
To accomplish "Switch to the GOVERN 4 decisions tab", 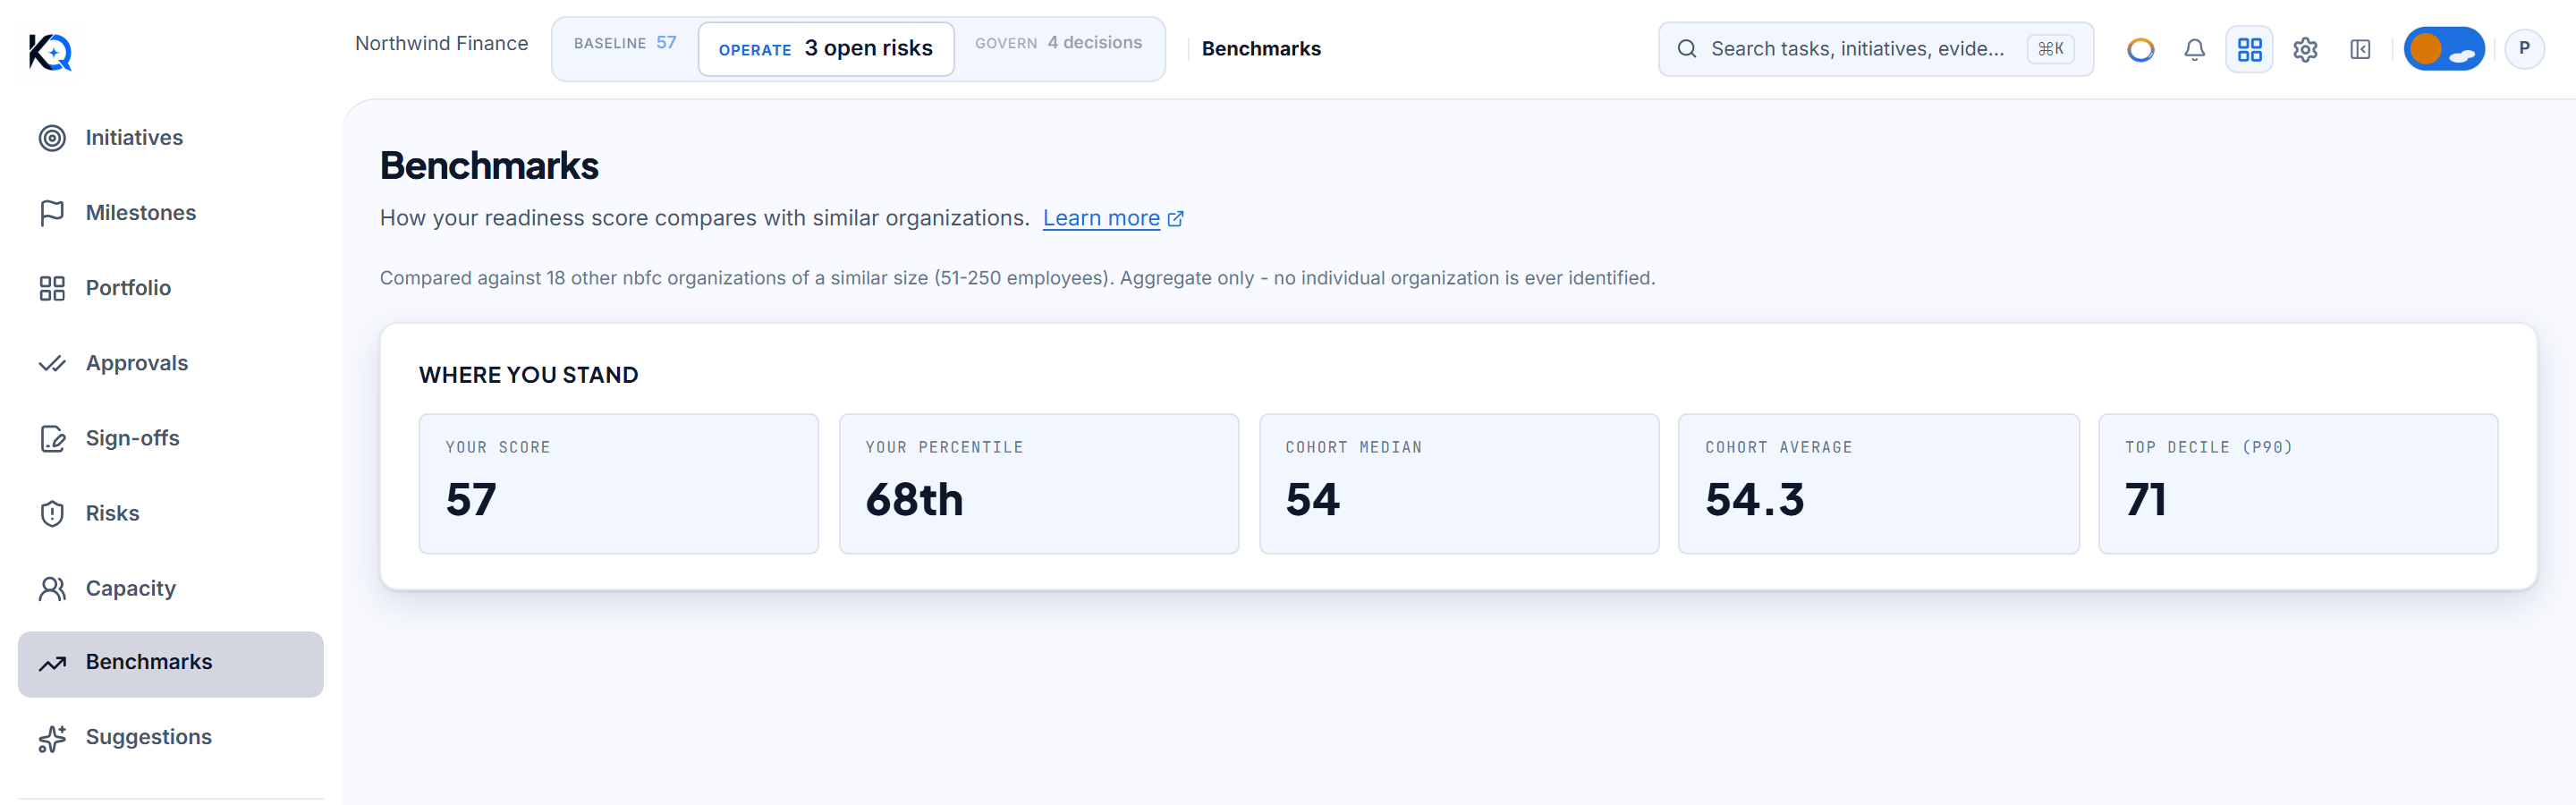I will point(1058,43).
